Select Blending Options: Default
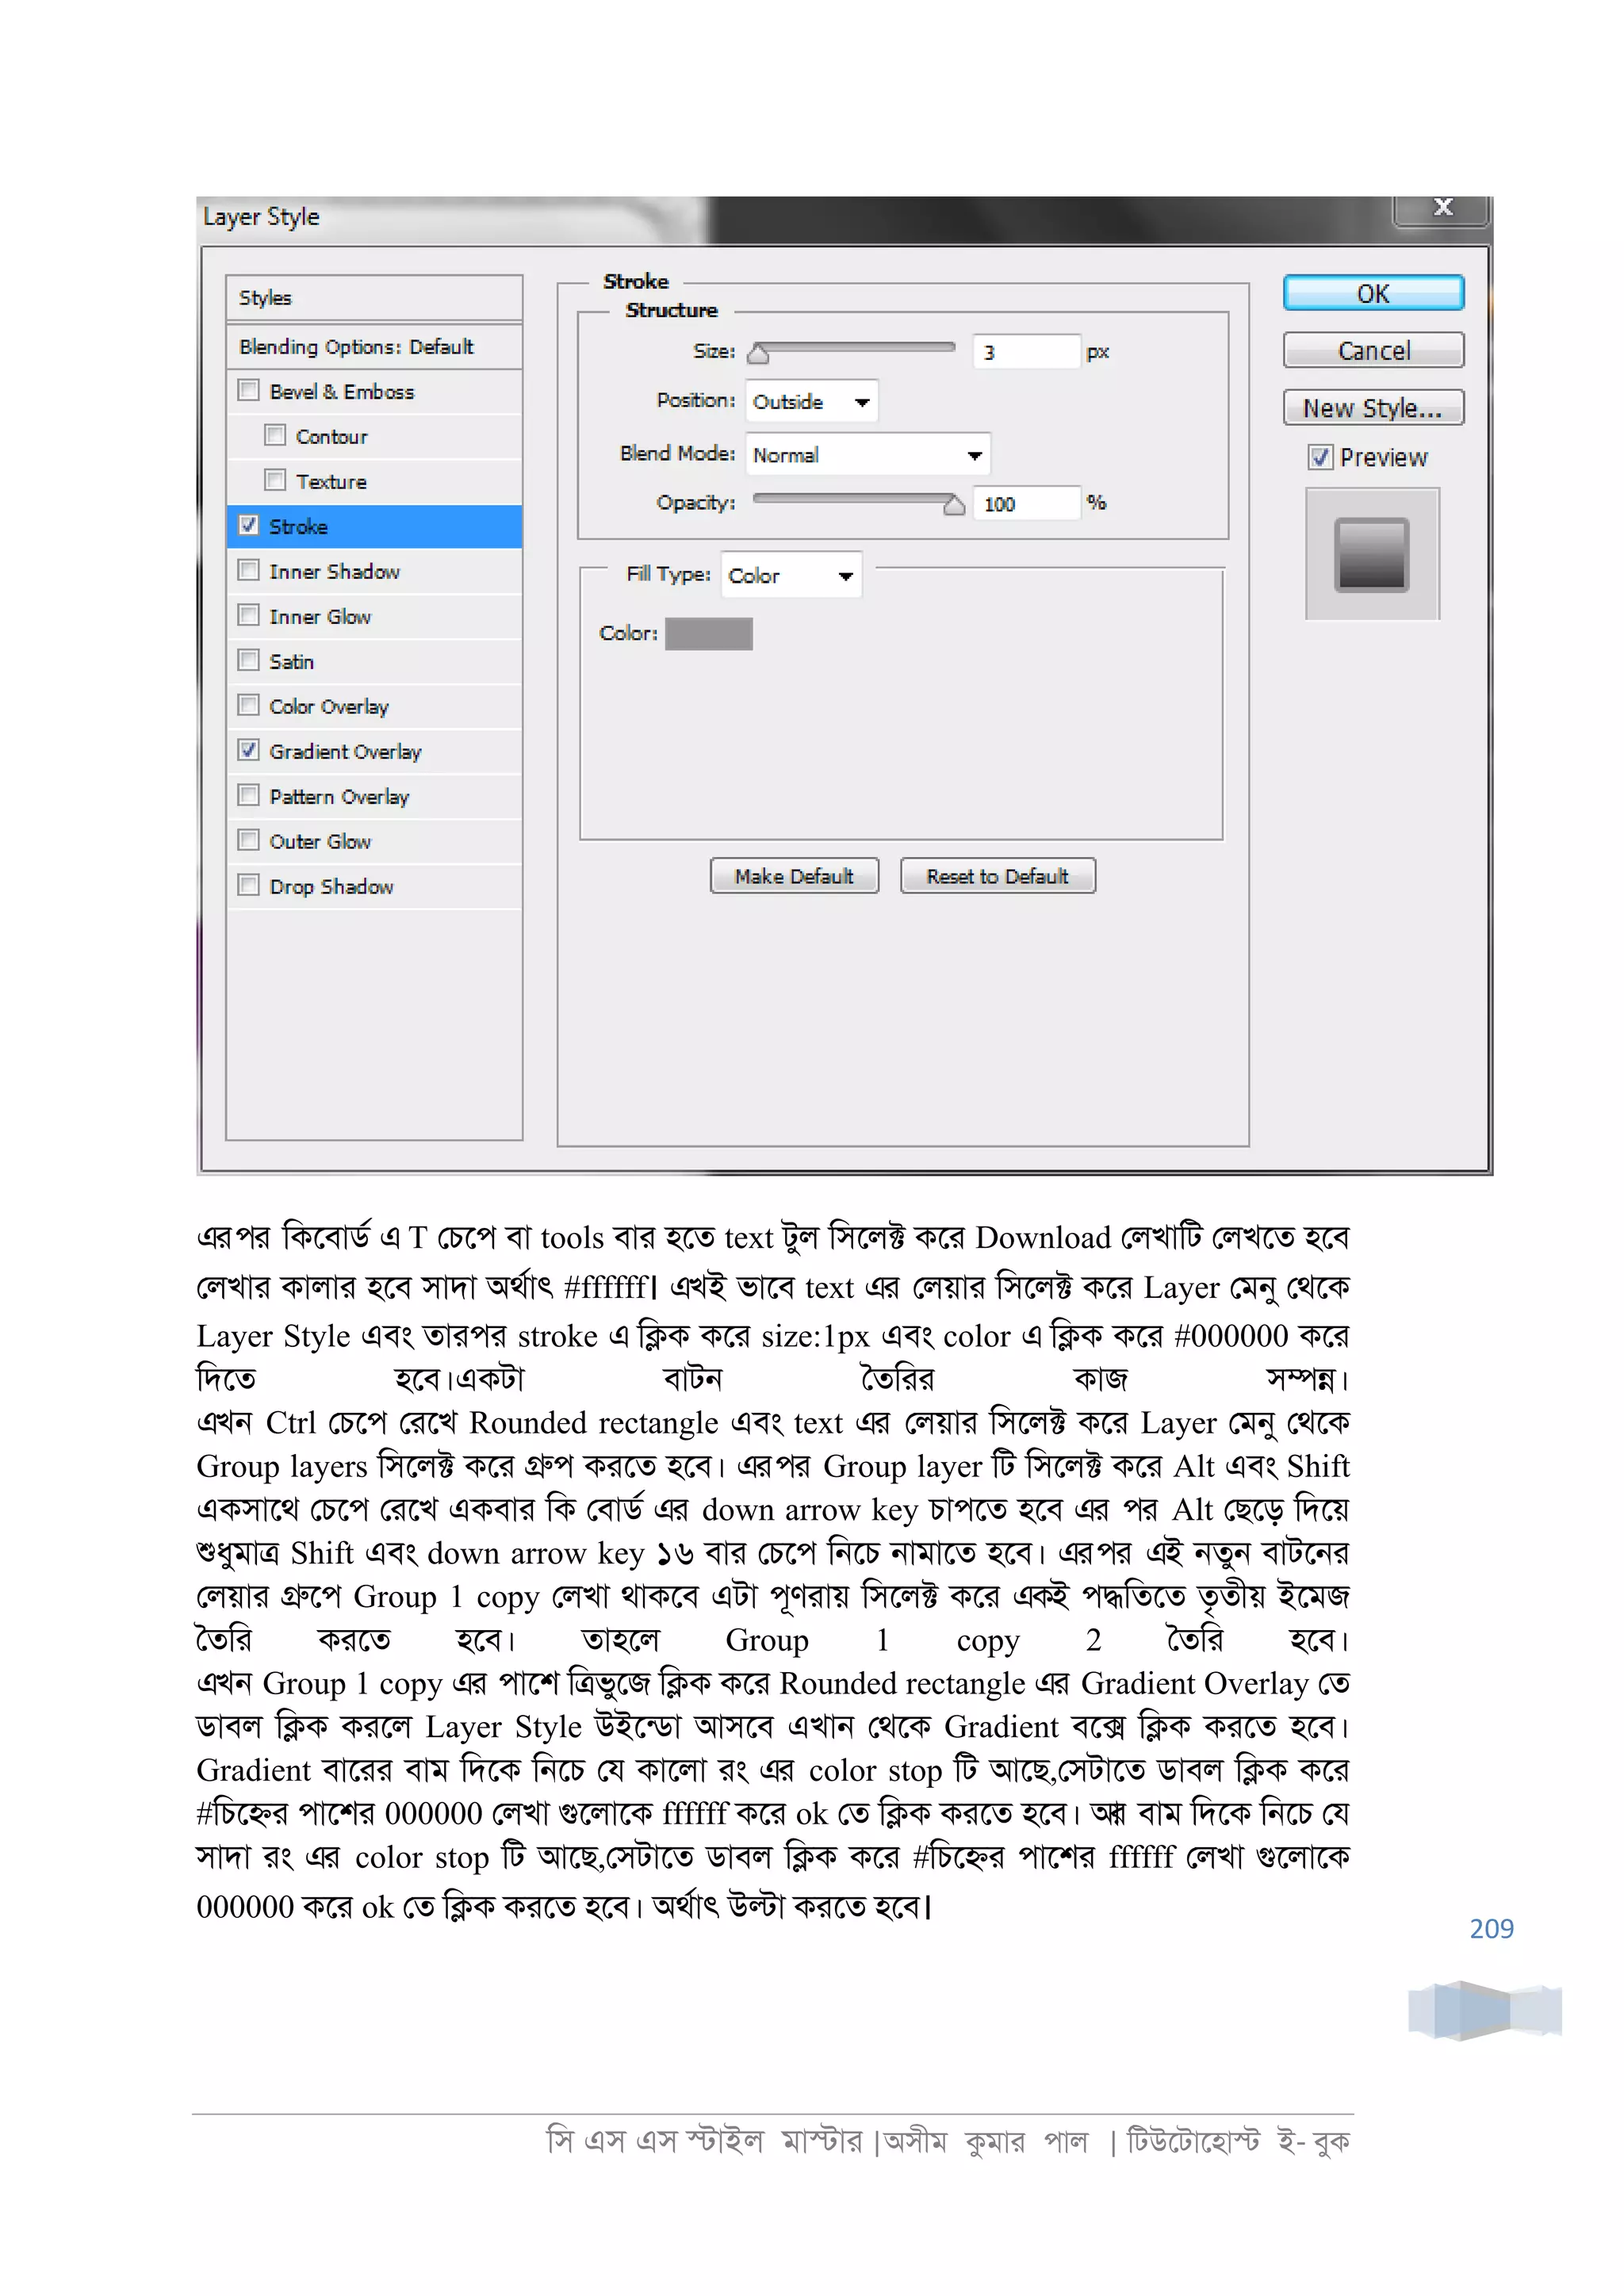 coord(374,347)
